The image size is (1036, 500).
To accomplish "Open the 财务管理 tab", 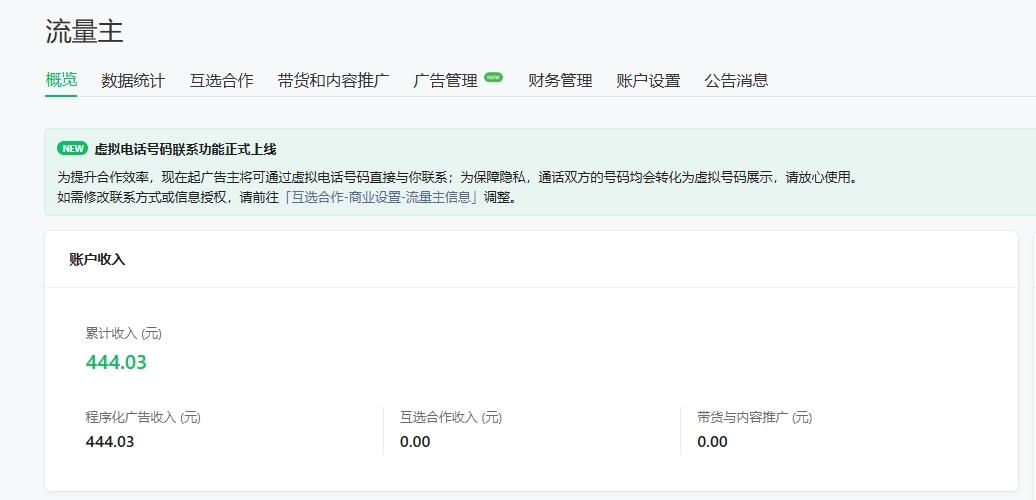I will 560,80.
